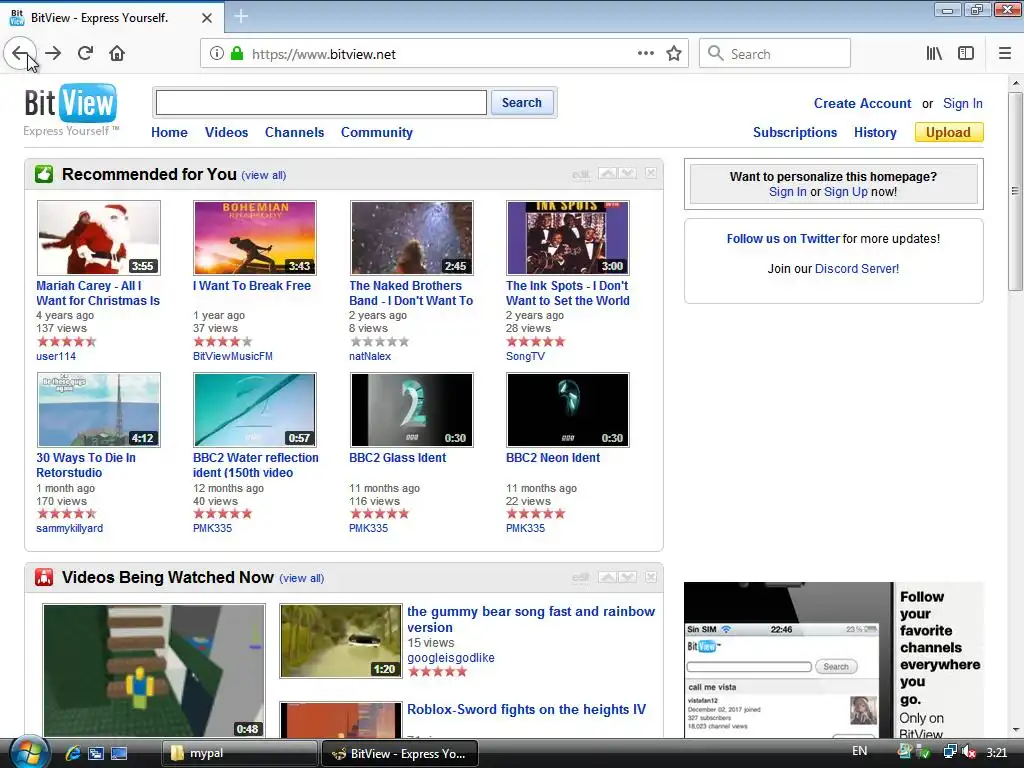This screenshot has width=1024, height=768.
Task: Open the Community navigation tab
Action: pyautogui.click(x=377, y=132)
